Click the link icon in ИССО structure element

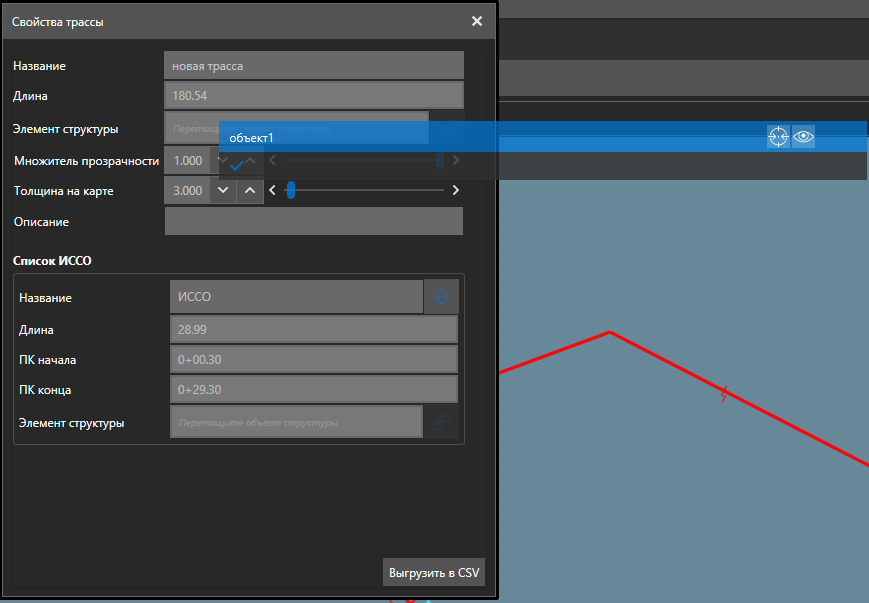(441, 423)
